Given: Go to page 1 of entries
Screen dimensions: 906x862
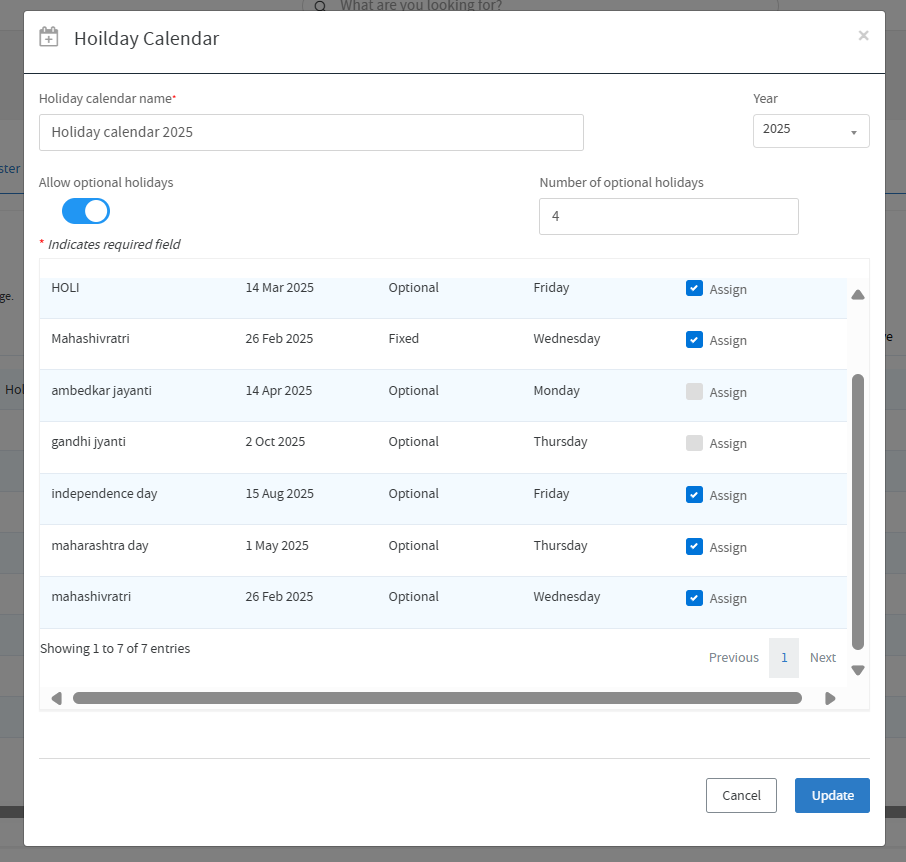Looking at the screenshot, I should [784, 658].
